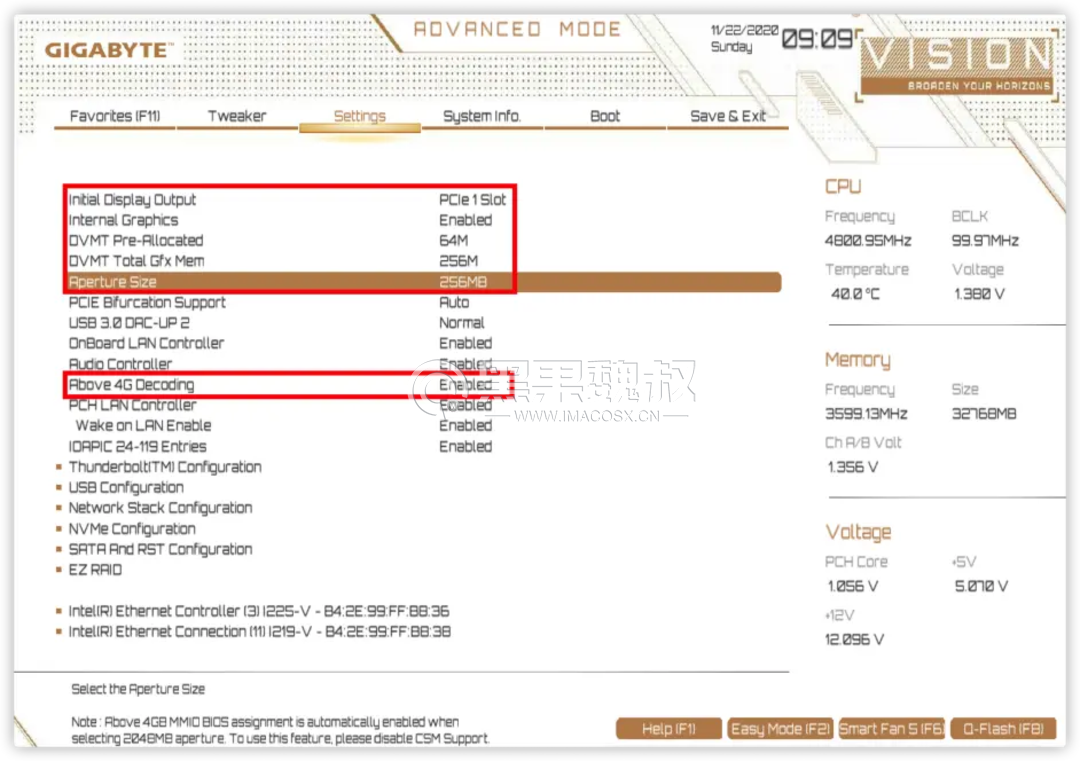Toggle Wake on LAN Enable value
Image resolution: width=1080 pixels, height=761 pixels.
(466, 426)
